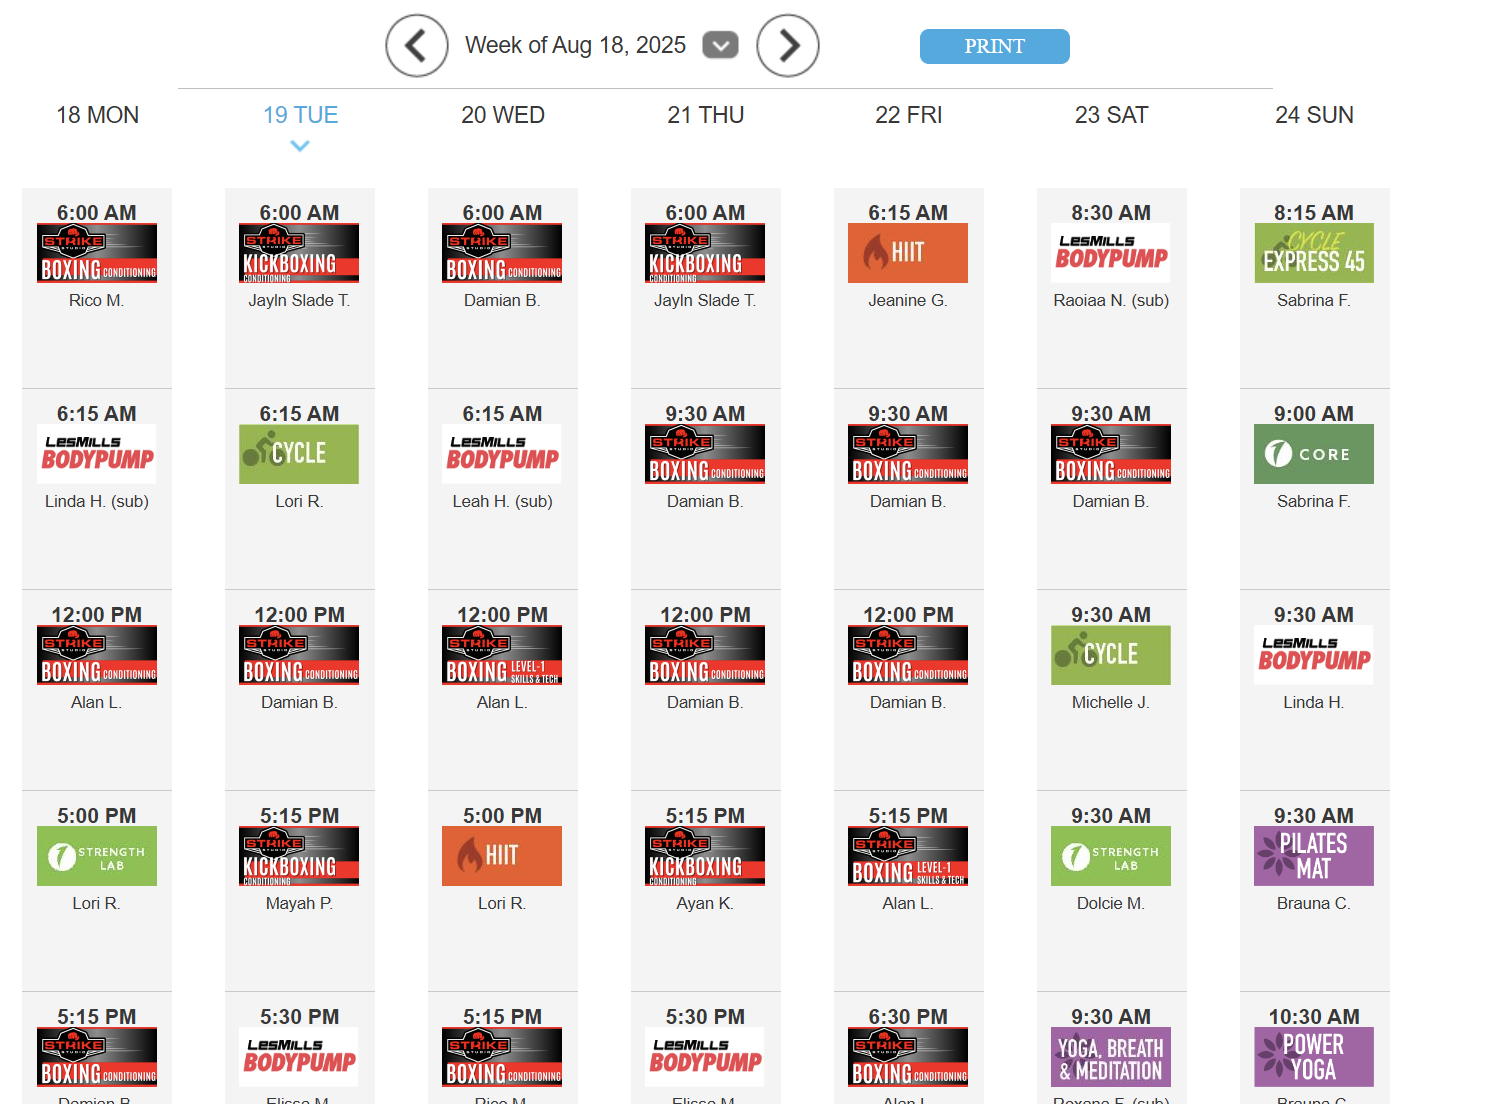Open the week selector dropdown arrow

click(x=720, y=45)
